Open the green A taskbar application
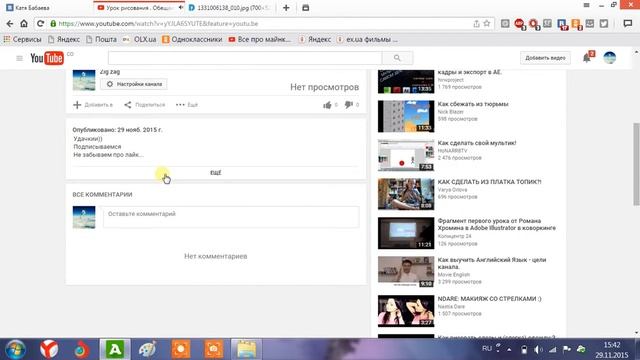Image resolution: width=640 pixels, height=360 pixels. pyautogui.click(x=115, y=350)
